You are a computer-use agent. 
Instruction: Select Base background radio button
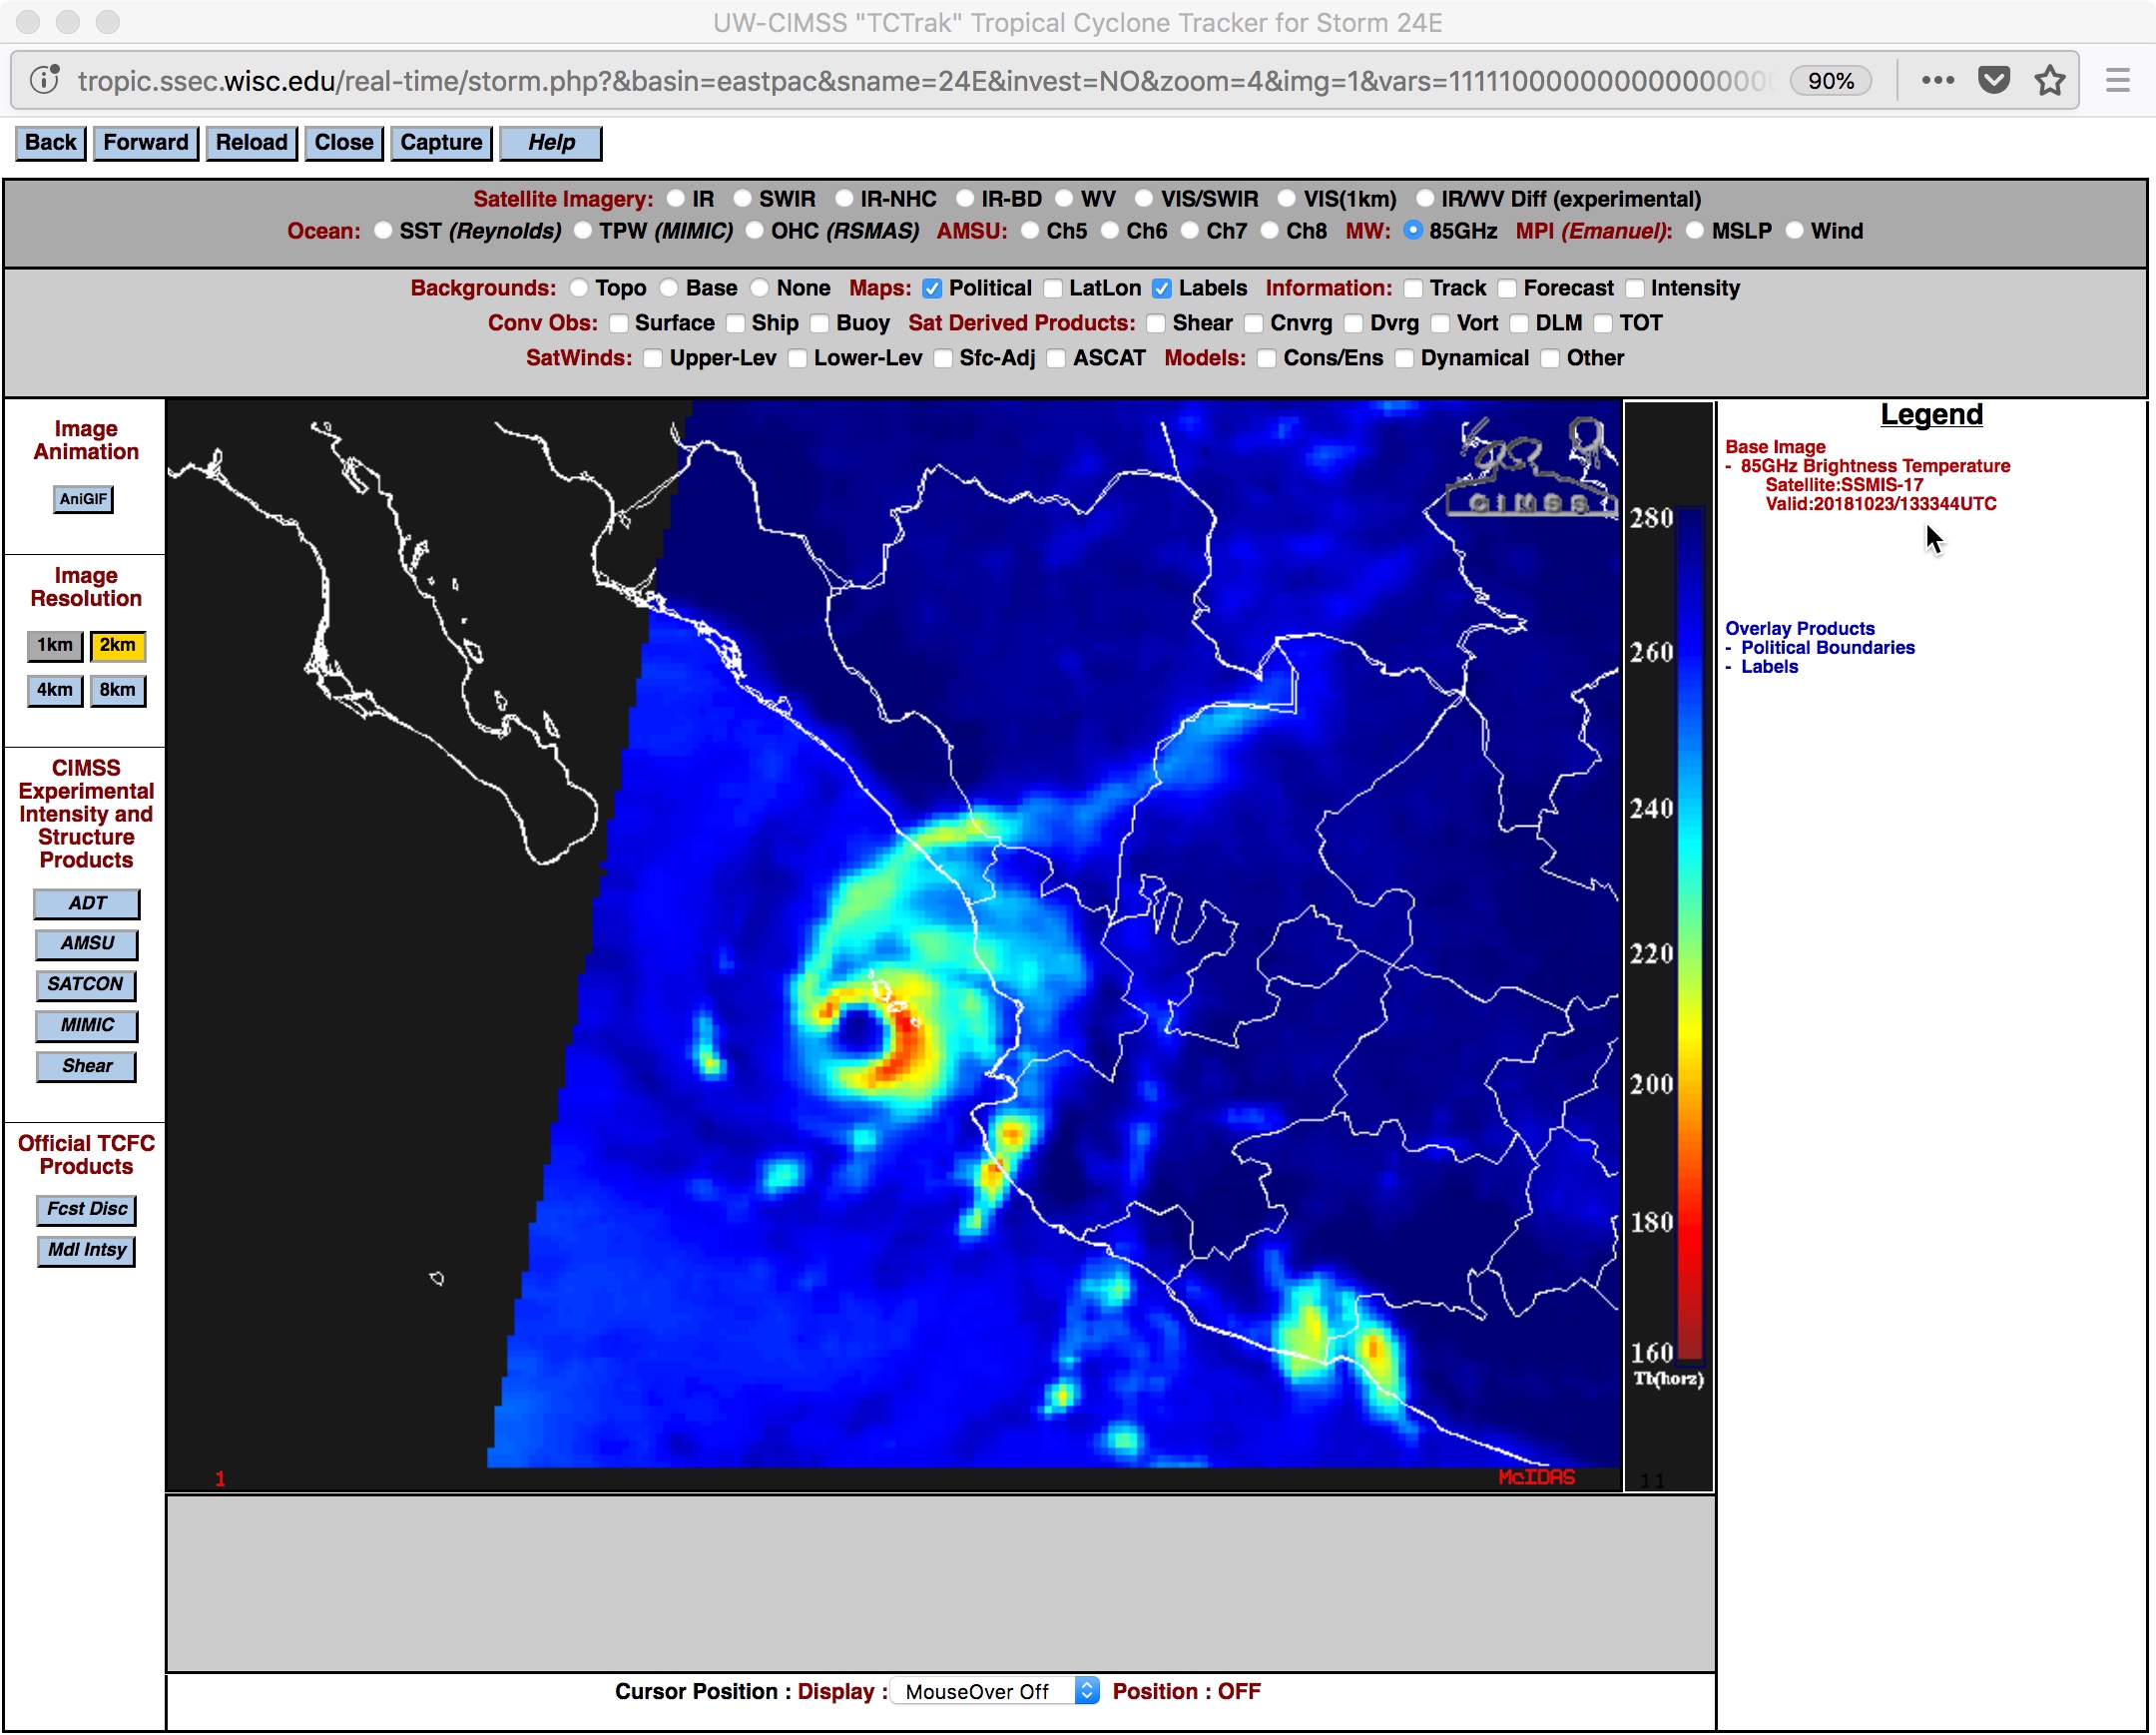pyautogui.click(x=669, y=288)
